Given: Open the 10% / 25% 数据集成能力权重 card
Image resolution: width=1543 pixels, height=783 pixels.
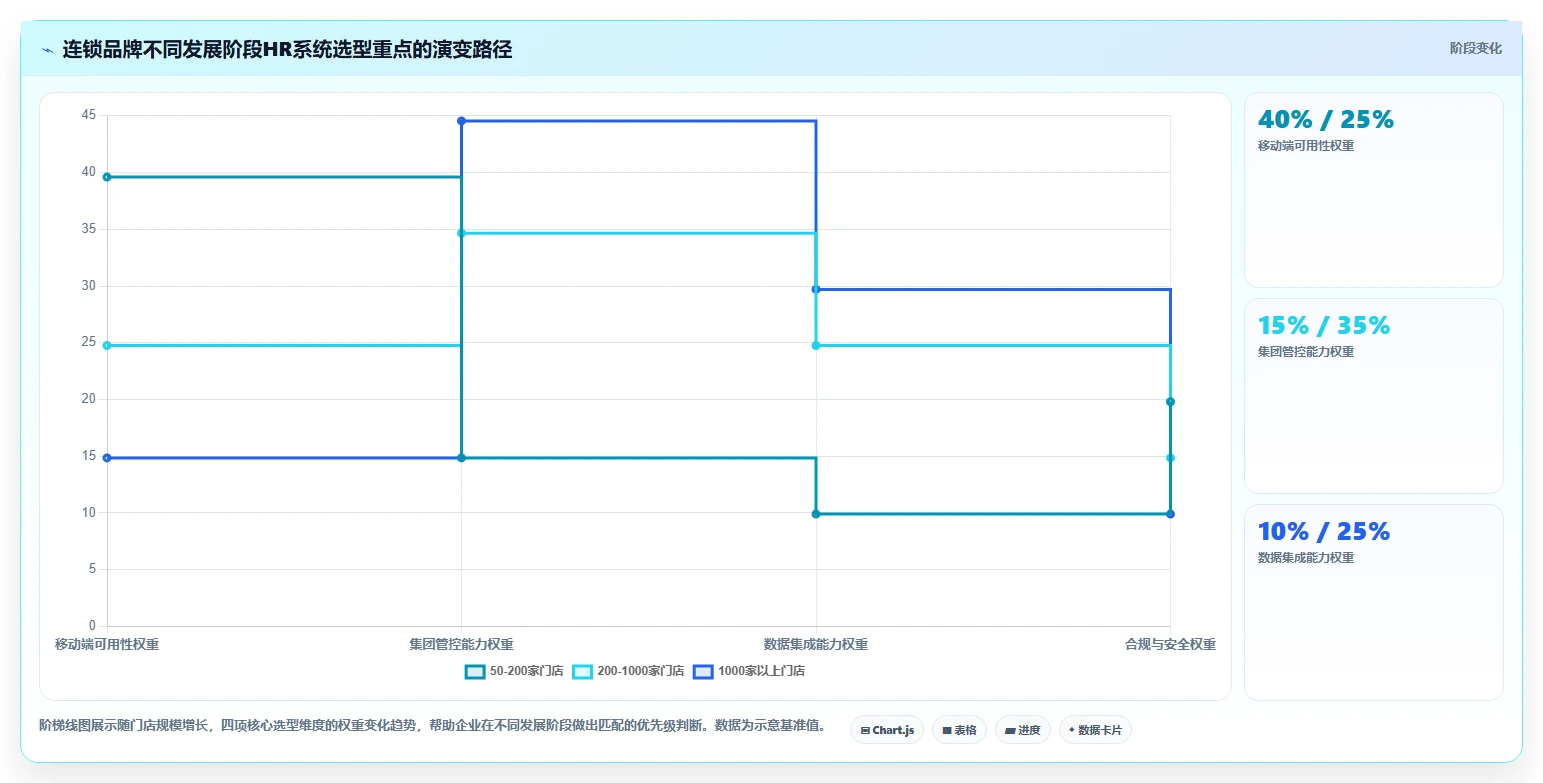Looking at the screenshot, I should pos(1374,602).
